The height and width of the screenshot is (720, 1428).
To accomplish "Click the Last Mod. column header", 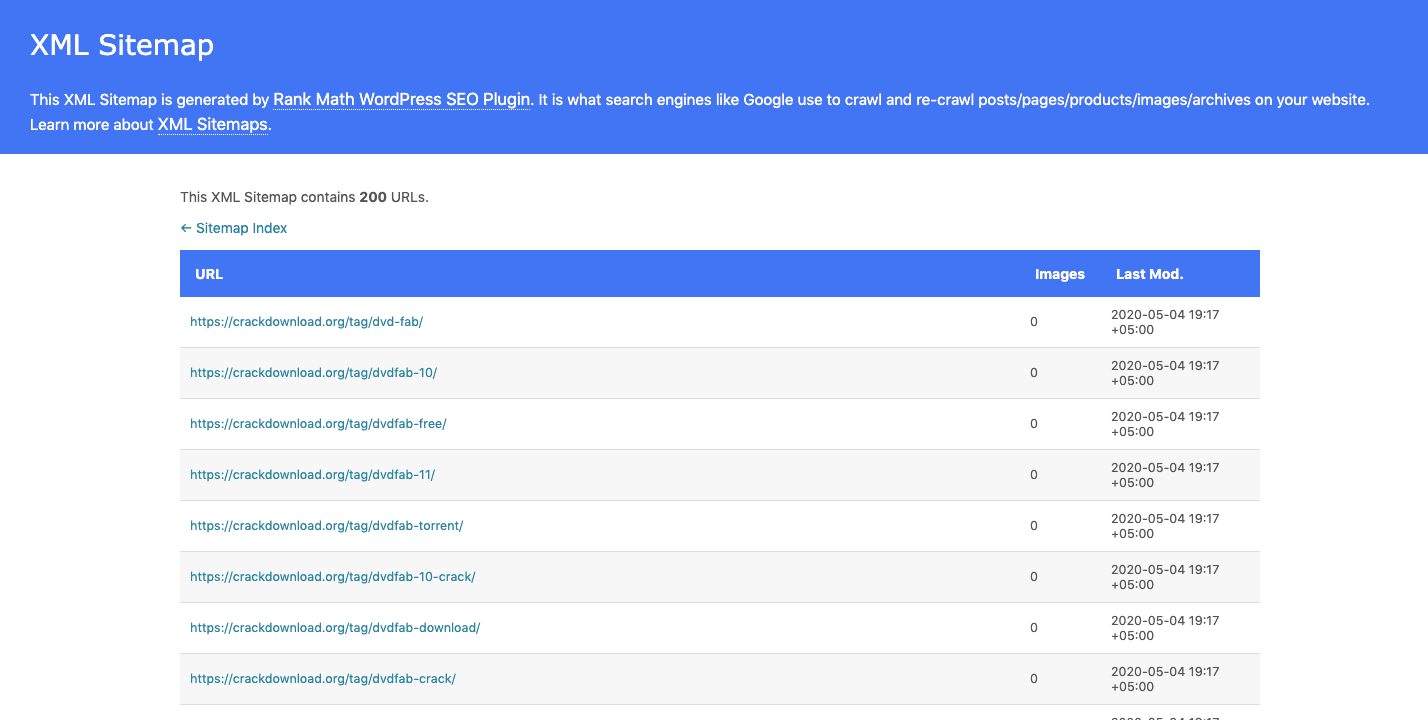I will tap(1149, 274).
